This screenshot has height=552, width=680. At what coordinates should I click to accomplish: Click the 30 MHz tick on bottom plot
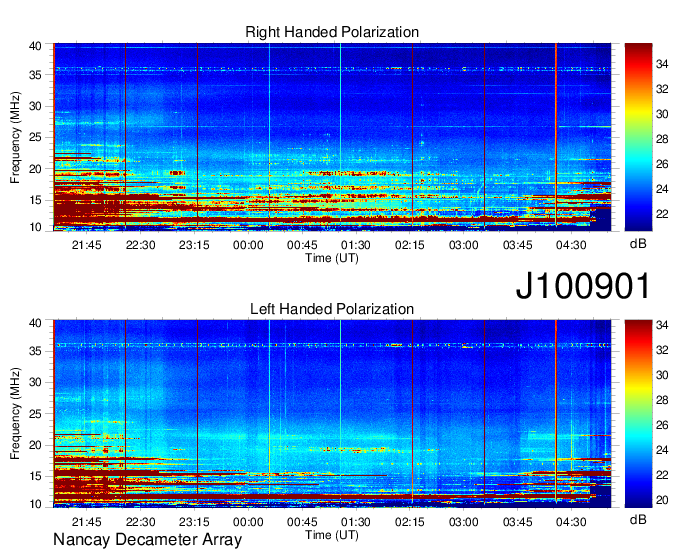[x=35, y=382]
